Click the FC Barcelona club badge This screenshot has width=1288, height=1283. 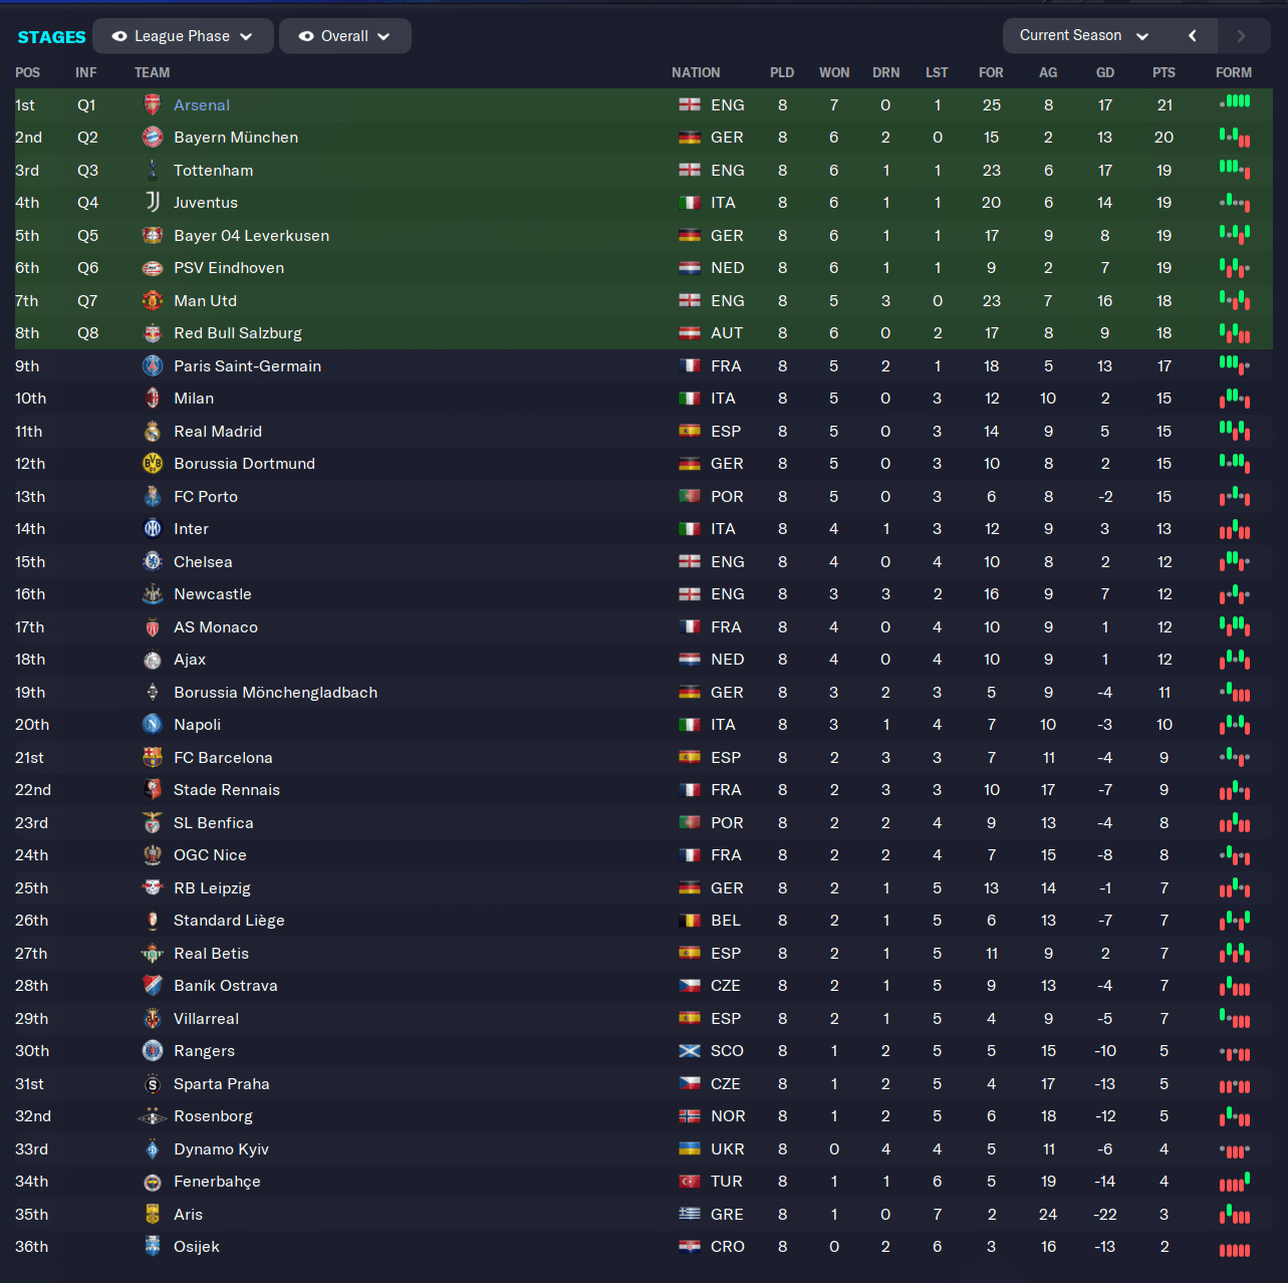pos(152,757)
